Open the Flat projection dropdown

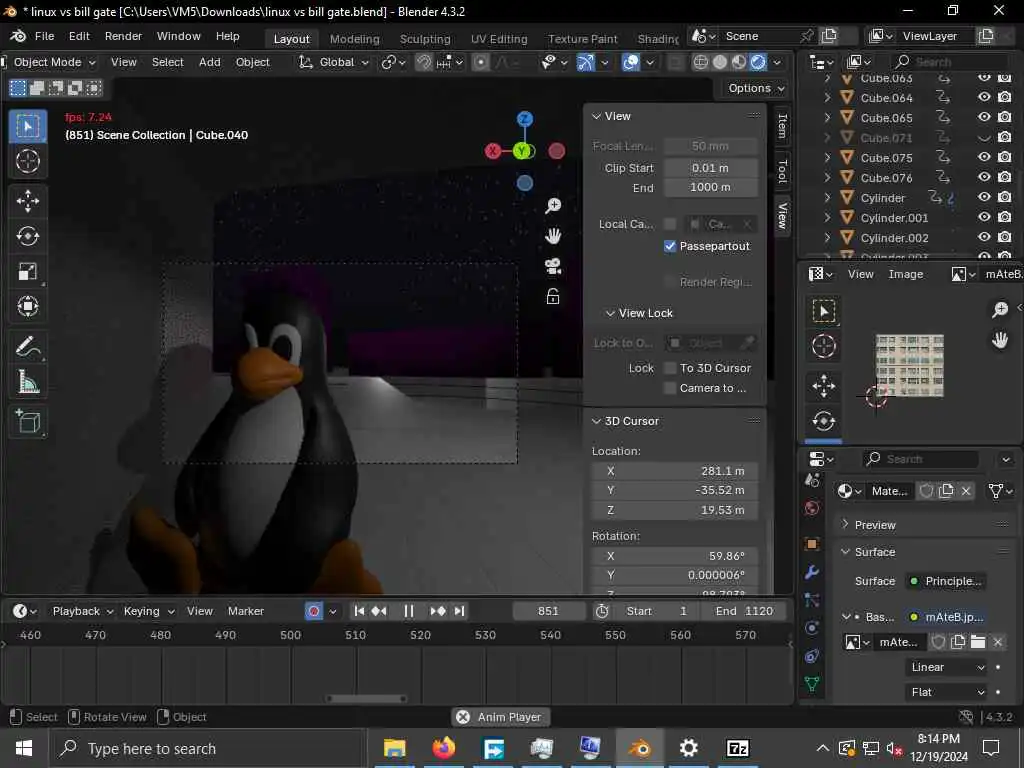pyautogui.click(x=947, y=692)
